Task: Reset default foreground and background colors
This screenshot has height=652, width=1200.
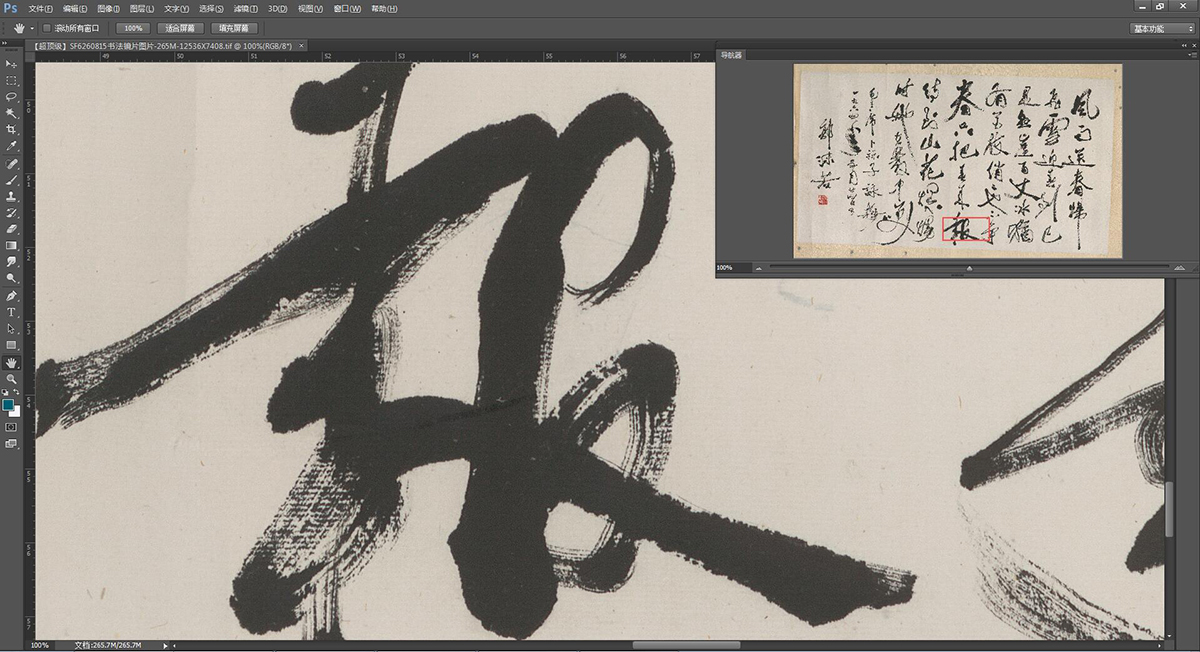Action: click(6, 393)
